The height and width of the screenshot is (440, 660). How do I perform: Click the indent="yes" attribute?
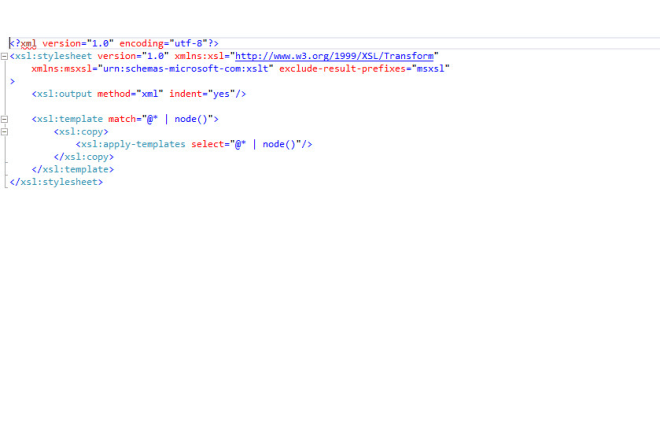coord(202,94)
